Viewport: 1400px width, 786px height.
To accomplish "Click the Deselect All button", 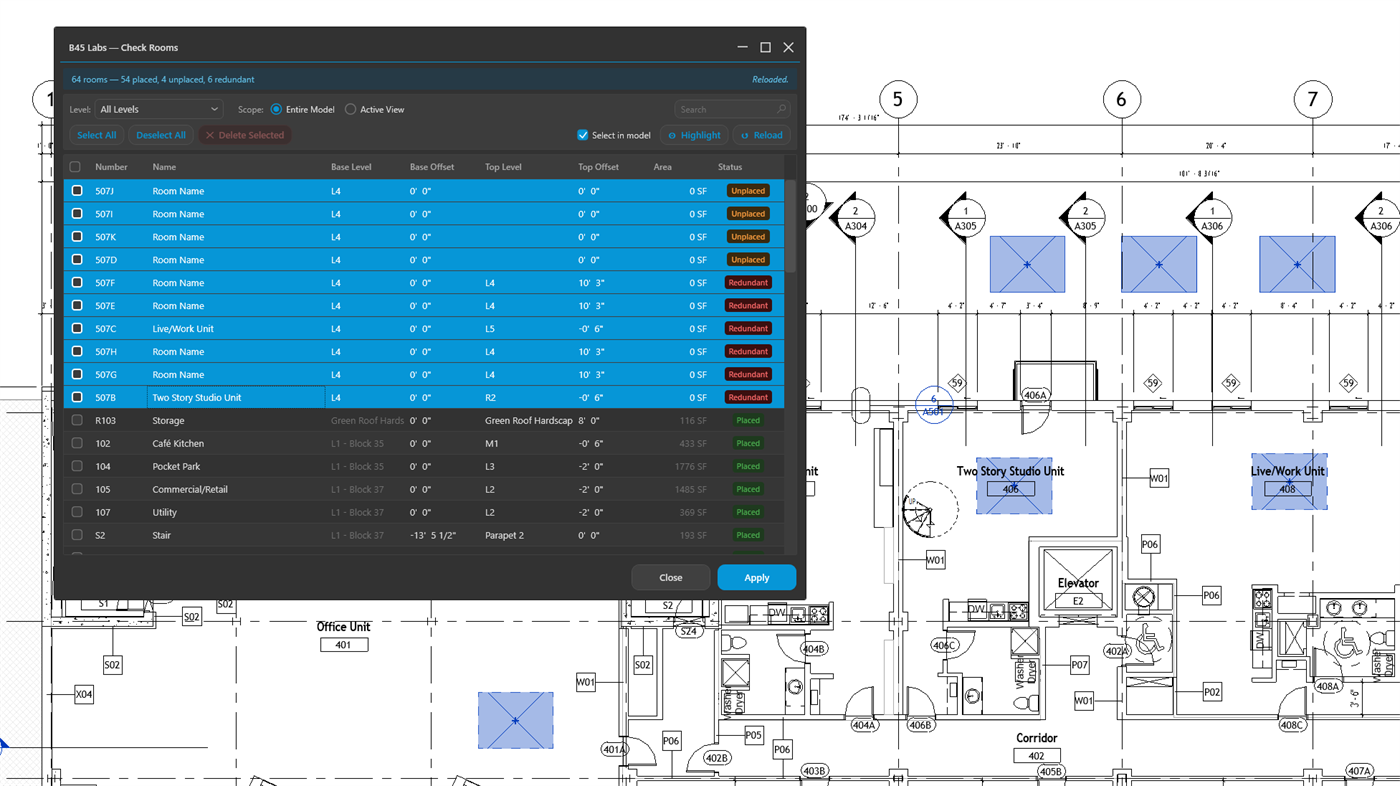I will coord(161,135).
